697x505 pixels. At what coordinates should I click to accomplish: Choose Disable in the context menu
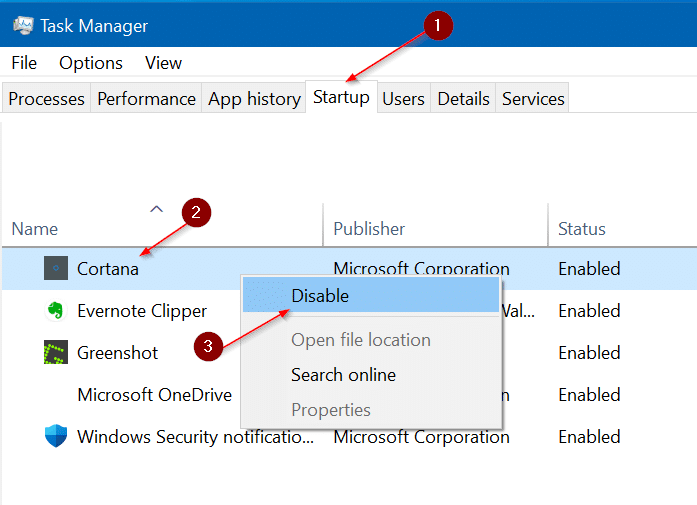click(371, 296)
